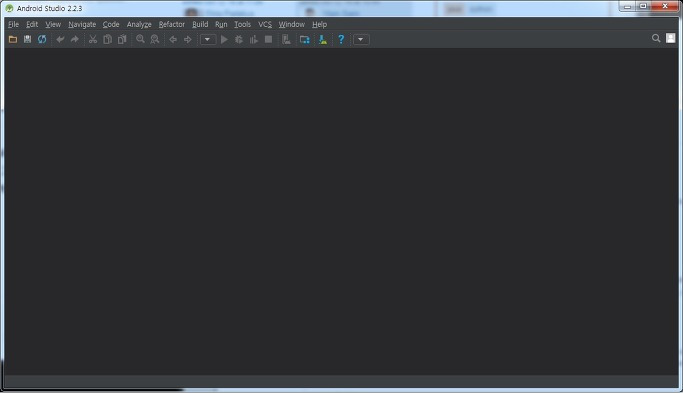
Task: Open the SDK Manager icon
Action: tap(323, 40)
